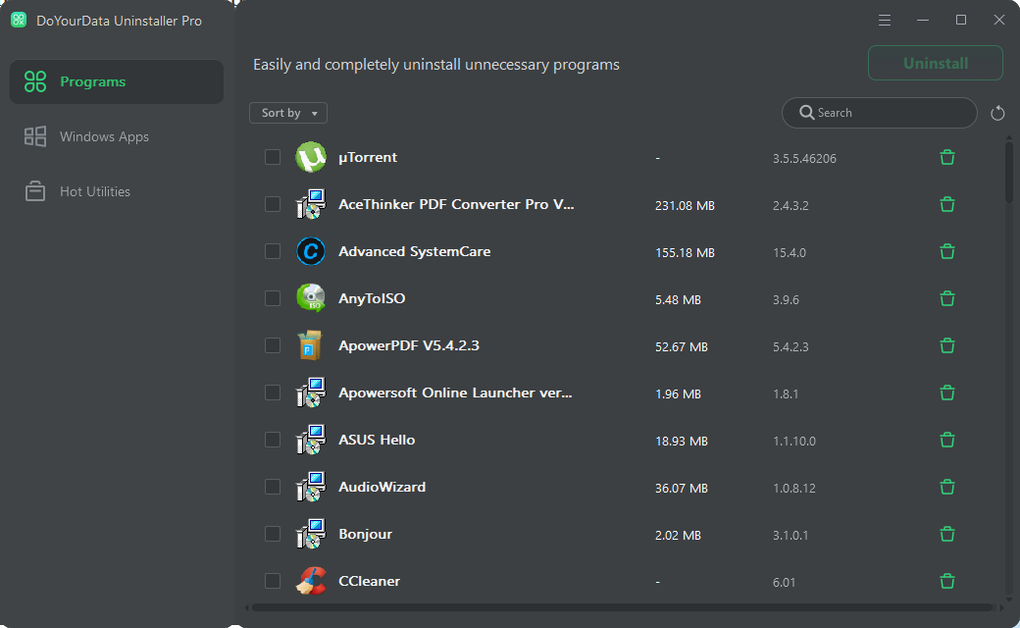Select the AnyToISO program name
Screen dimensions: 1020x628
pyautogui.click(x=371, y=298)
